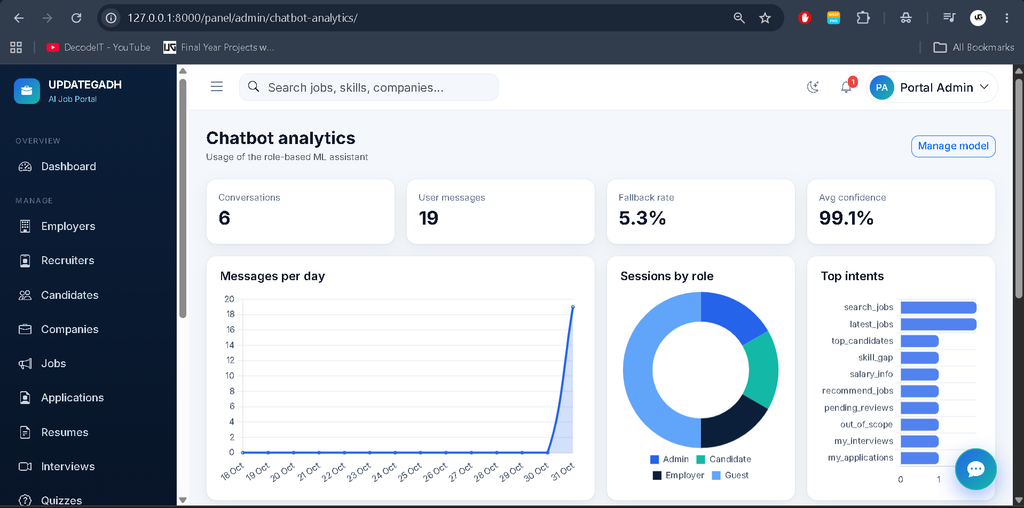
Task: Toggle dark mode with the moon icon
Action: tap(813, 87)
